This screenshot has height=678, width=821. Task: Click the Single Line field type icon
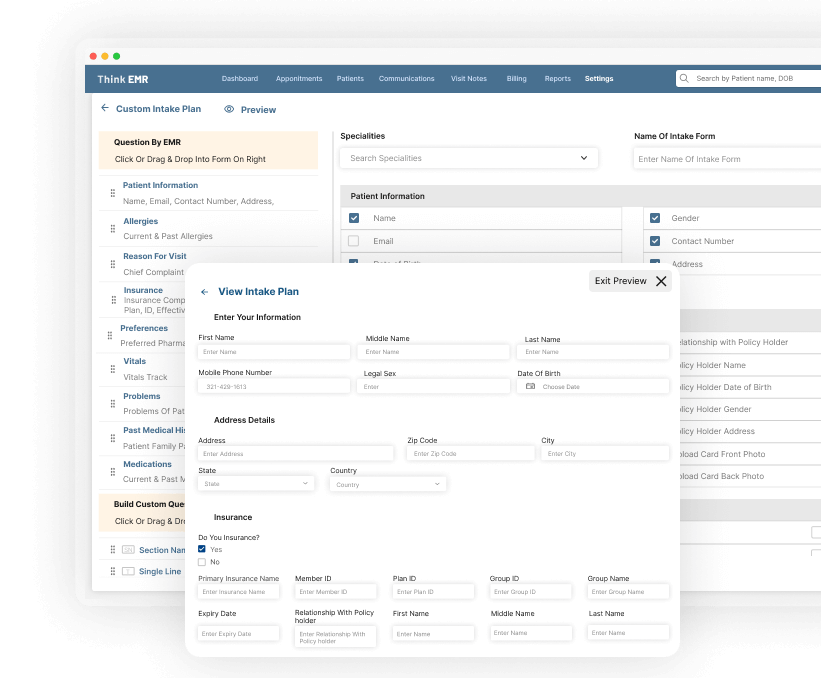128,571
